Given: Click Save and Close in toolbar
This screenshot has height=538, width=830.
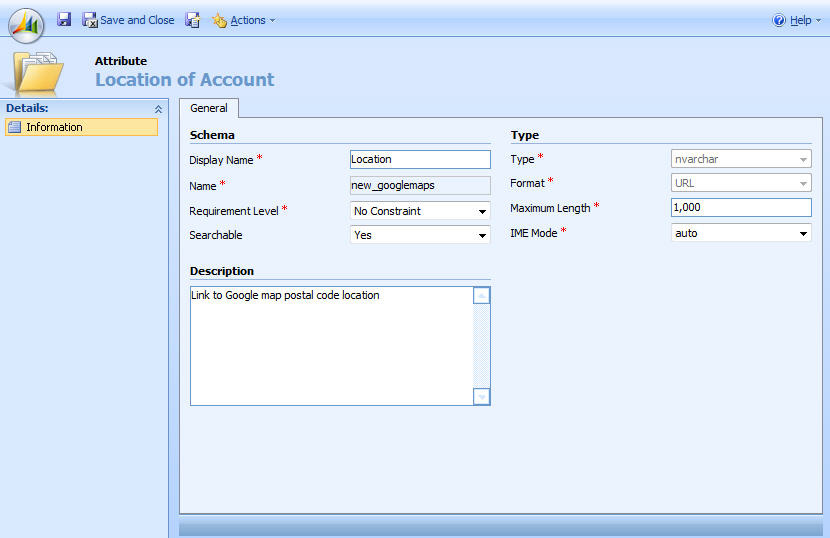Looking at the screenshot, I should point(128,20).
